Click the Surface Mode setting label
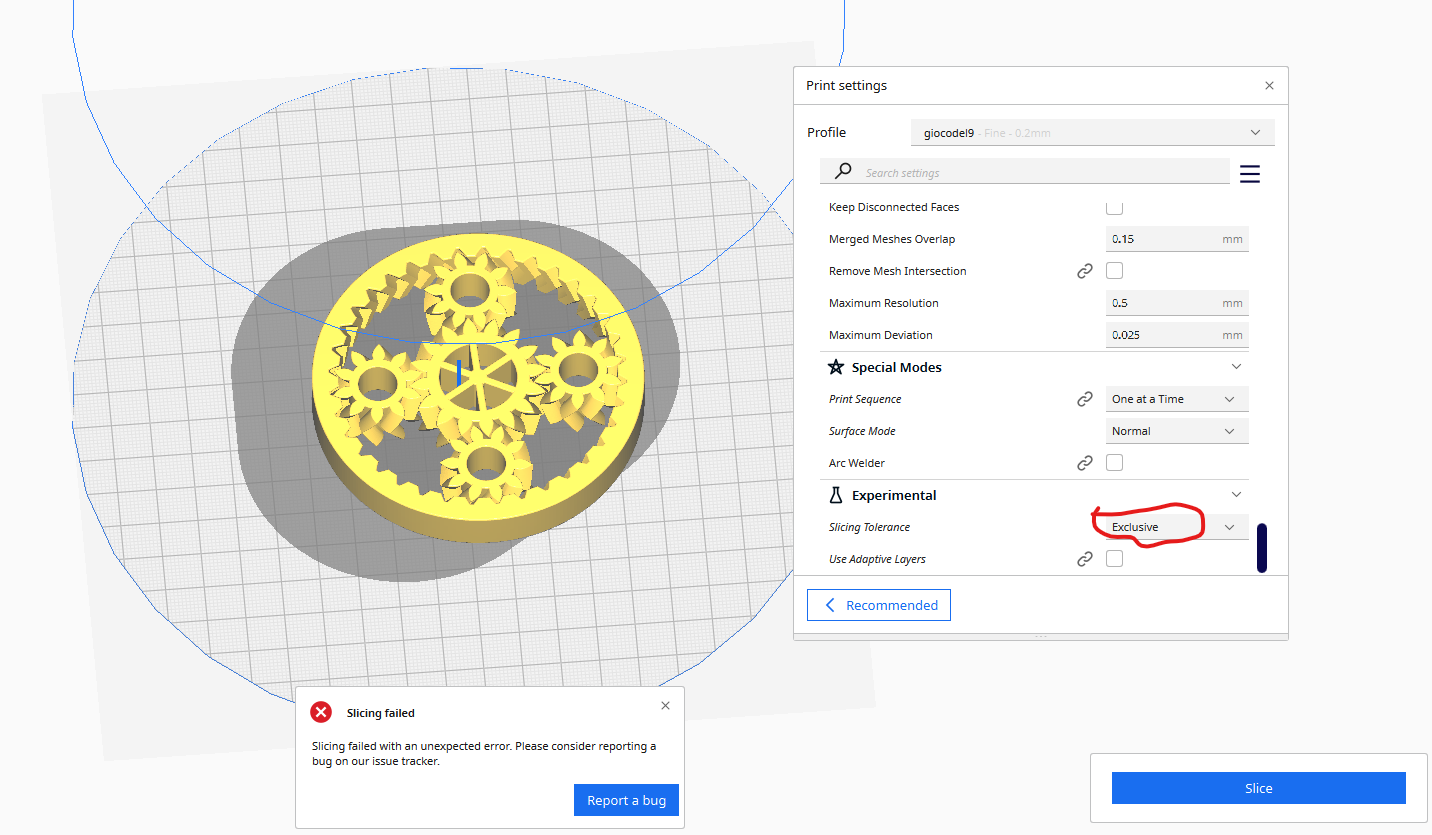This screenshot has height=835, width=1432. (862, 431)
